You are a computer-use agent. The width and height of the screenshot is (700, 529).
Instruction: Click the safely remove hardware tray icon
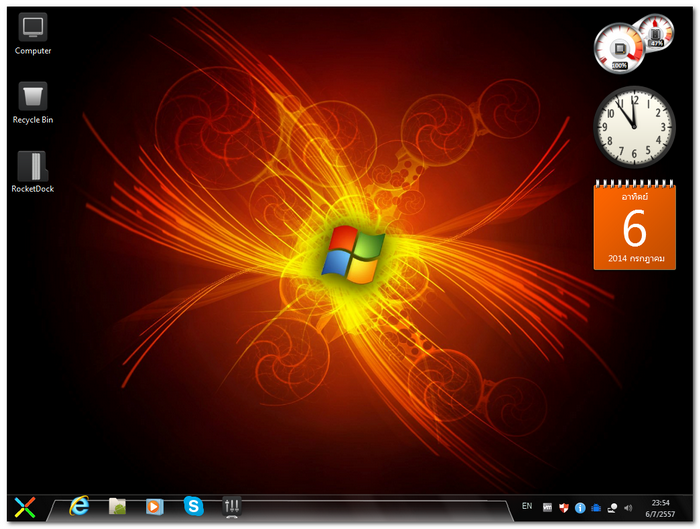pyautogui.click(x=612, y=508)
